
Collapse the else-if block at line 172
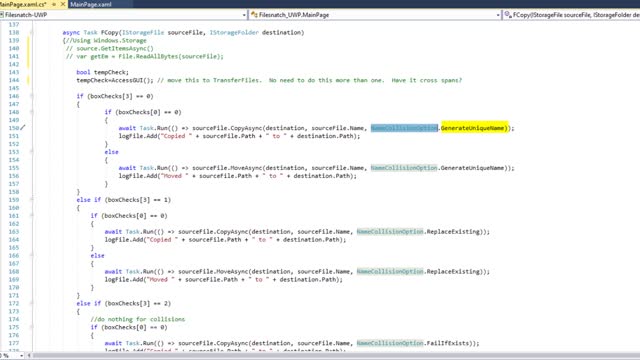[31, 303]
